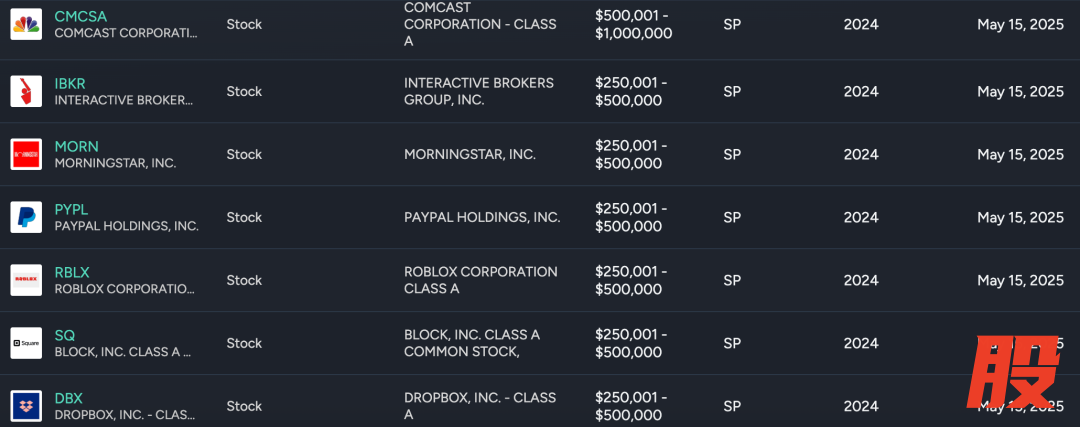Click the Interactive Brokers May 15, 2025 date
This screenshot has height=427, width=1080.
coord(1020,91)
